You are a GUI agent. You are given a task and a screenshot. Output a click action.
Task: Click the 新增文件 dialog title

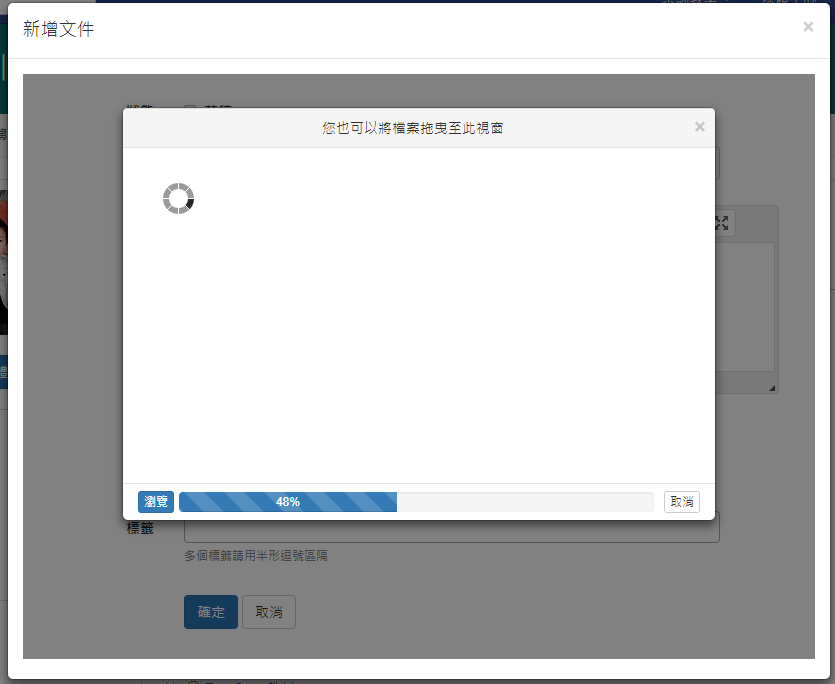(59, 30)
